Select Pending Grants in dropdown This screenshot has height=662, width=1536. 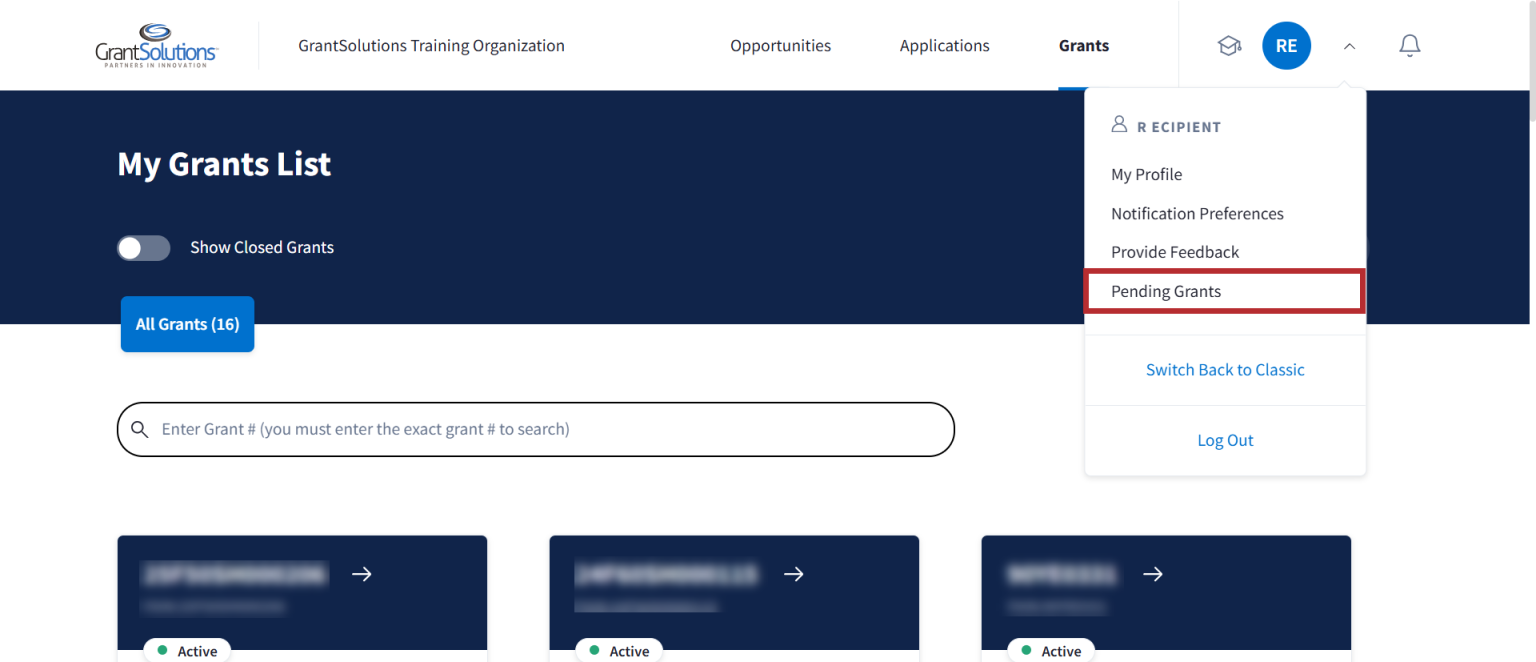pos(1166,291)
